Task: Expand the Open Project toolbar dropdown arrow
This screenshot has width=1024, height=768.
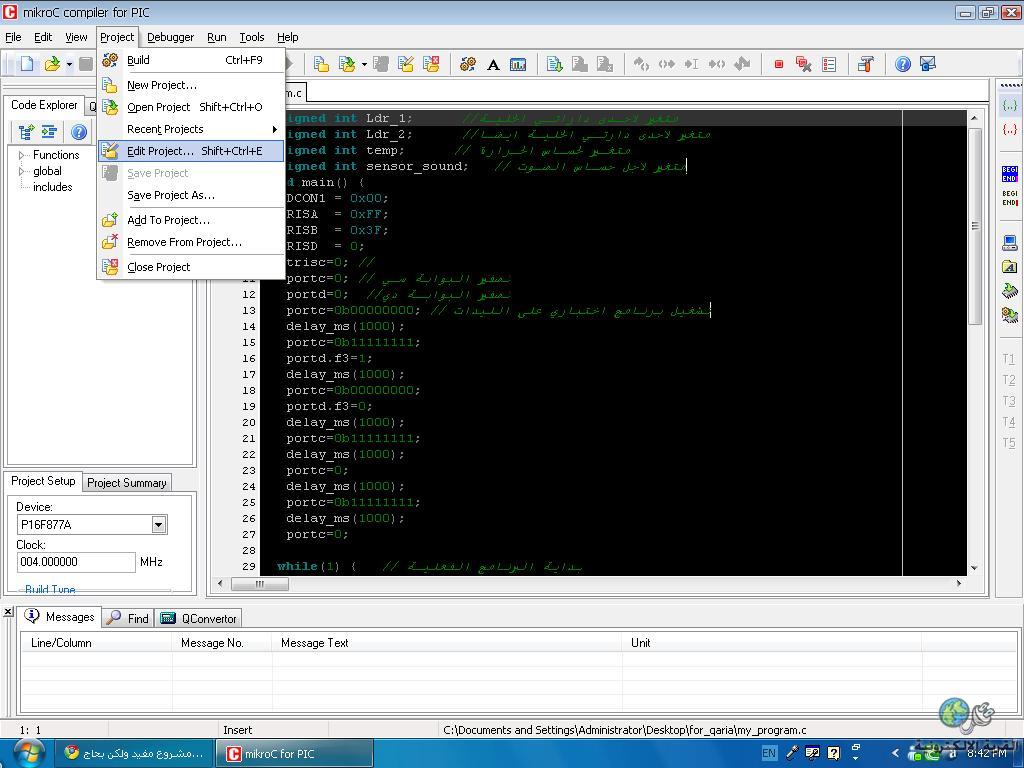Action: (x=364, y=64)
